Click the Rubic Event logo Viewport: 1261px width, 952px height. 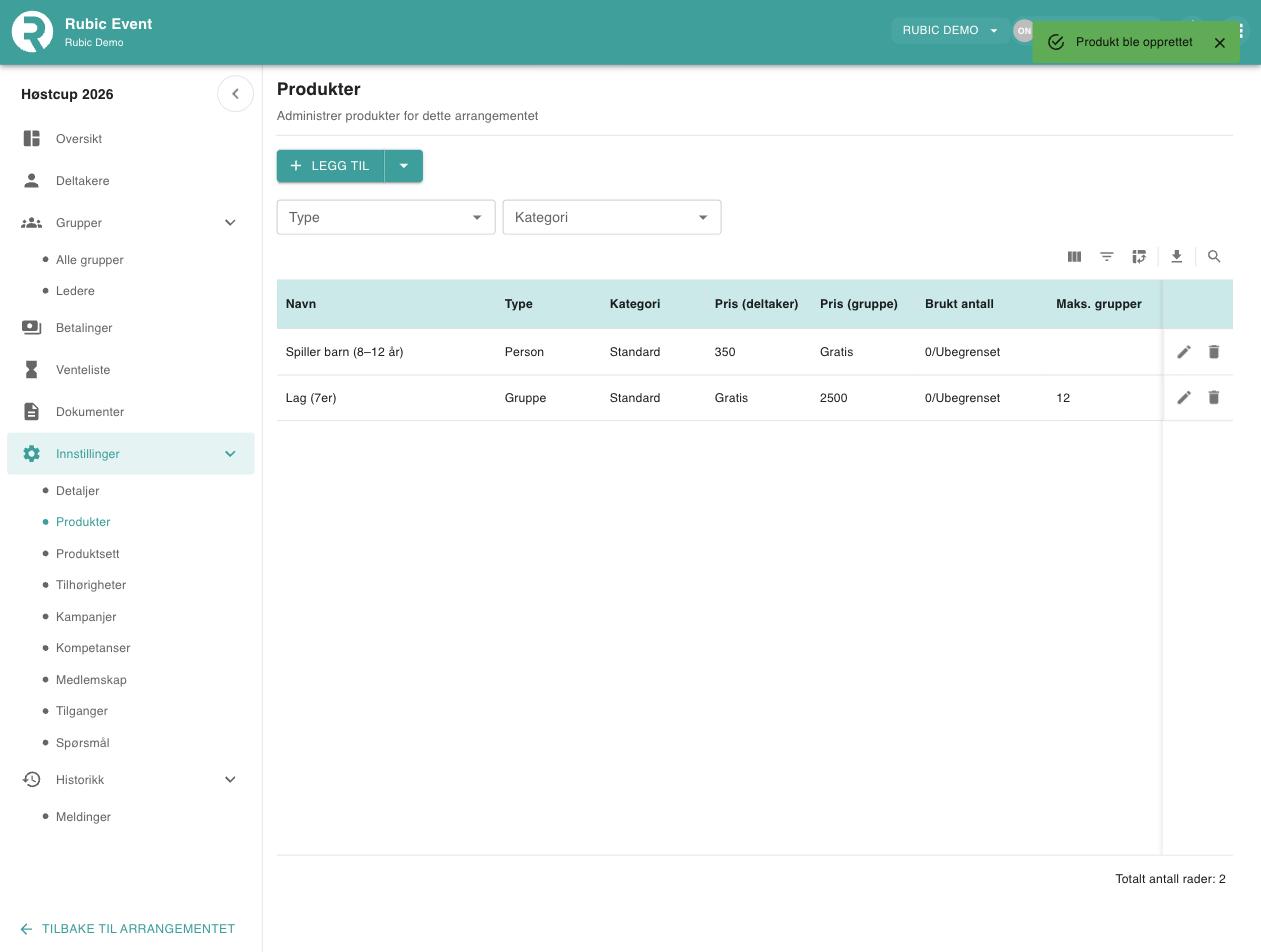click(32, 32)
